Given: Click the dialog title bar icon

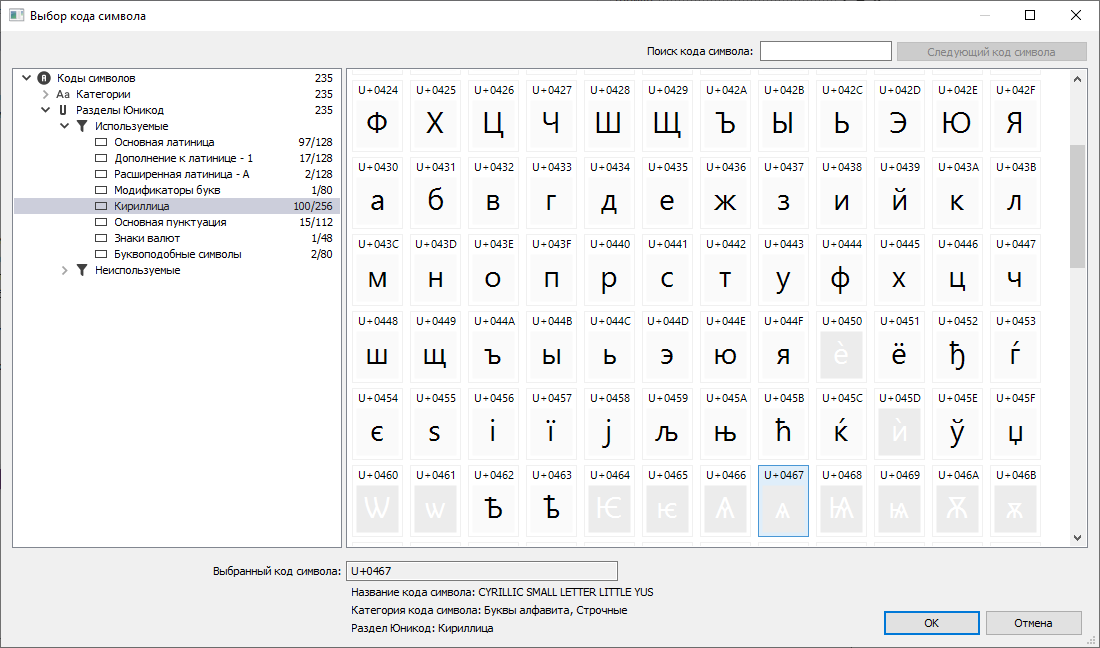Looking at the screenshot, I should tap(16, 15).
